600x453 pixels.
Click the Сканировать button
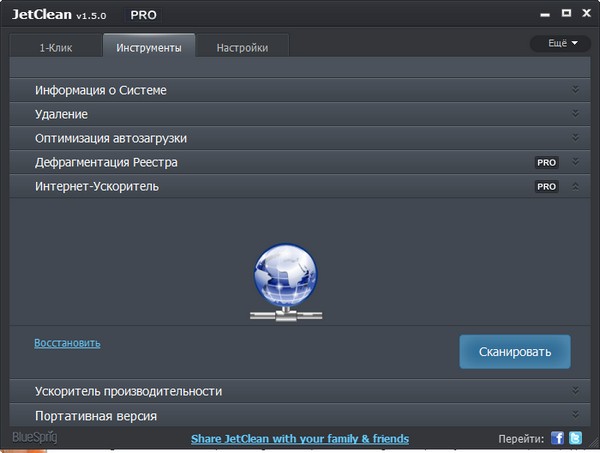(515, 352)
